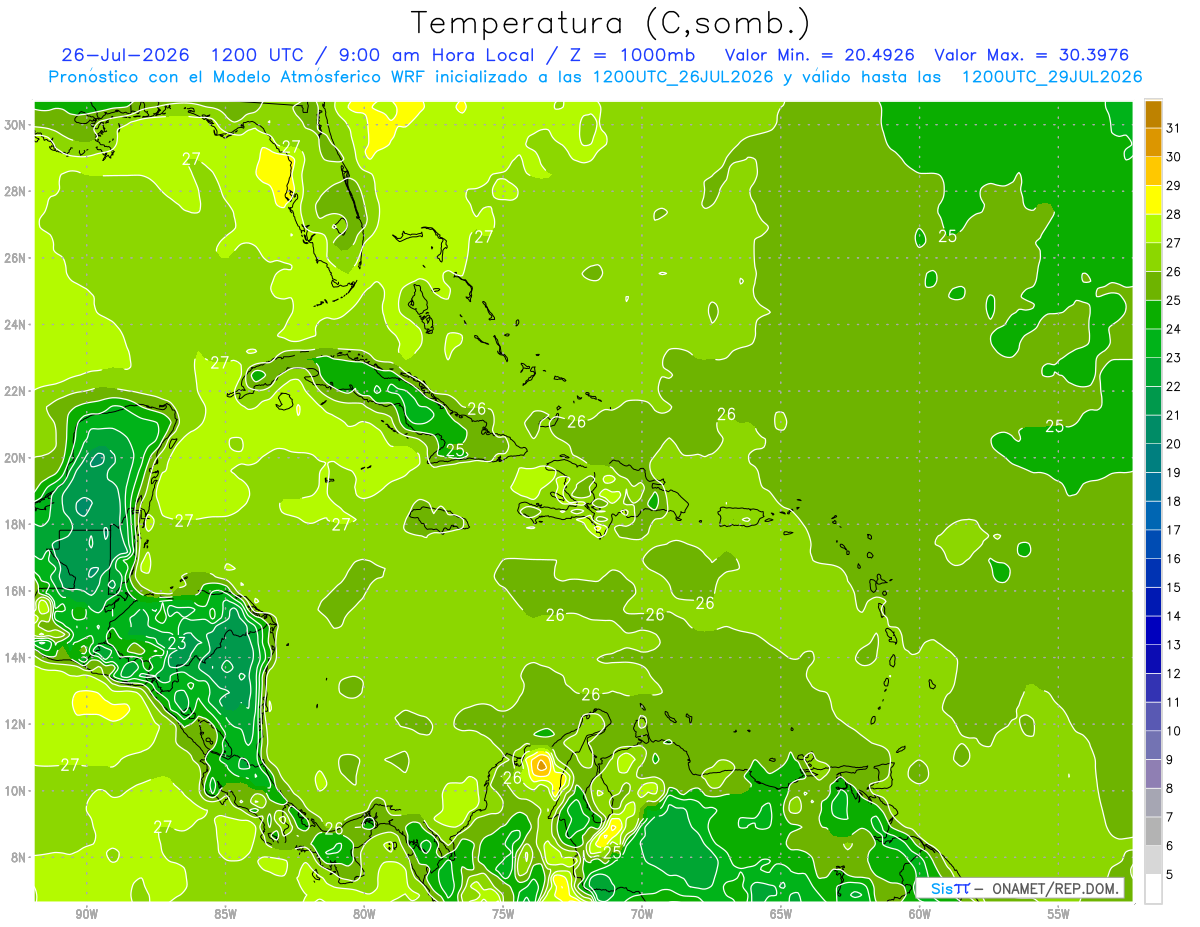Click the '21' legend value

point(1174,415)
